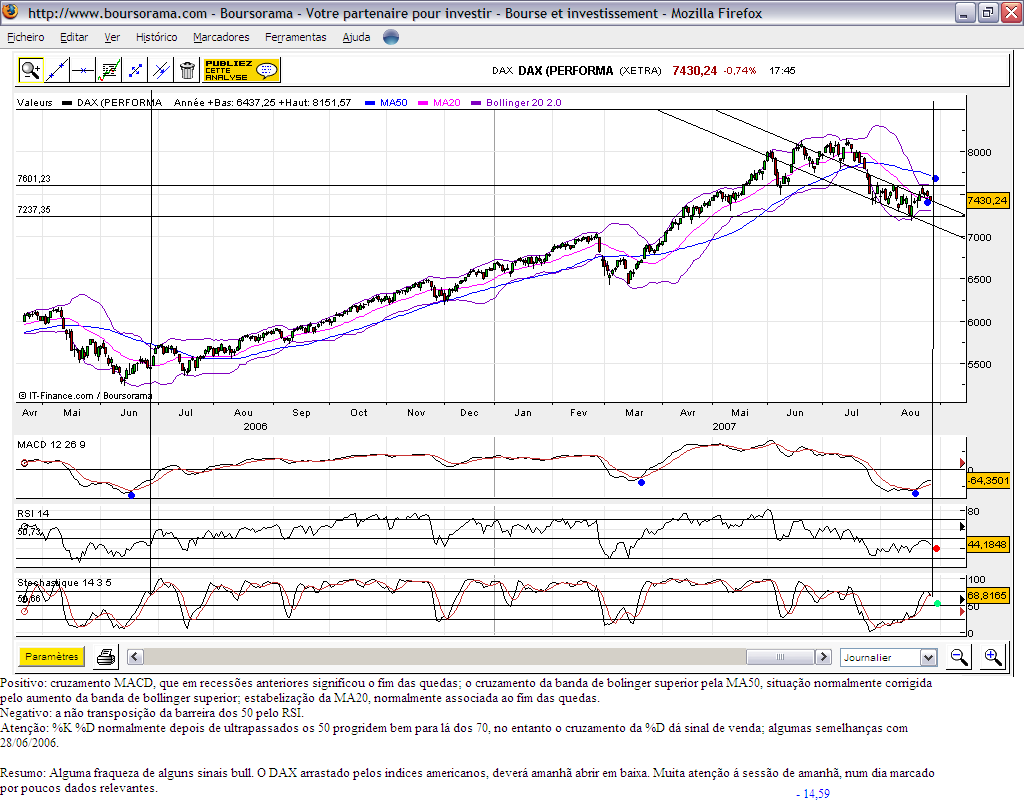The image size is (1024, 800).
Task: Click the Firefox logo in title bar
Action: (x=11, y=12)
